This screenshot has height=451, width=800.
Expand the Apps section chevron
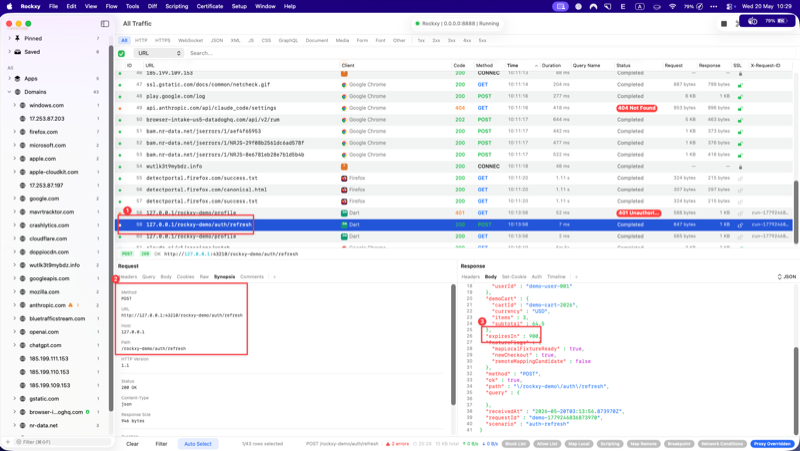[9, 79]
